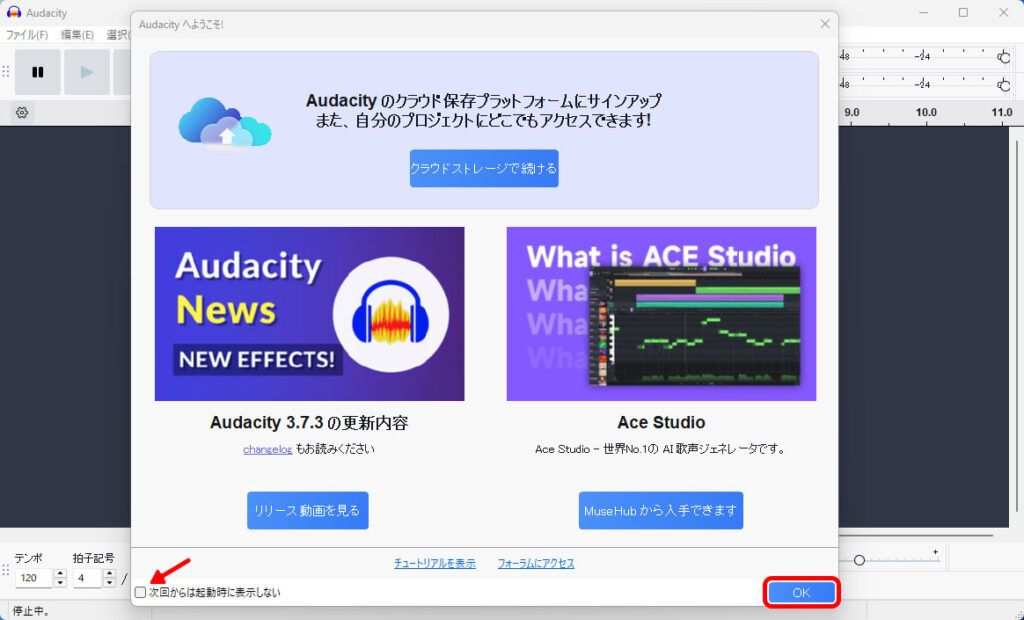
Task: Click the grip handle beside the テンポ field
Action: coord(6,571)
